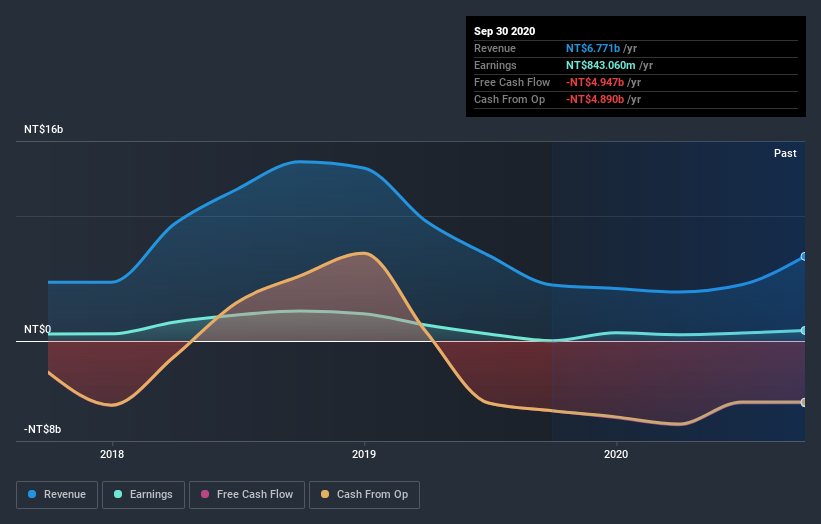
Task: Click the -NT$4.947b free cash flow value
Action: (595, 82)
